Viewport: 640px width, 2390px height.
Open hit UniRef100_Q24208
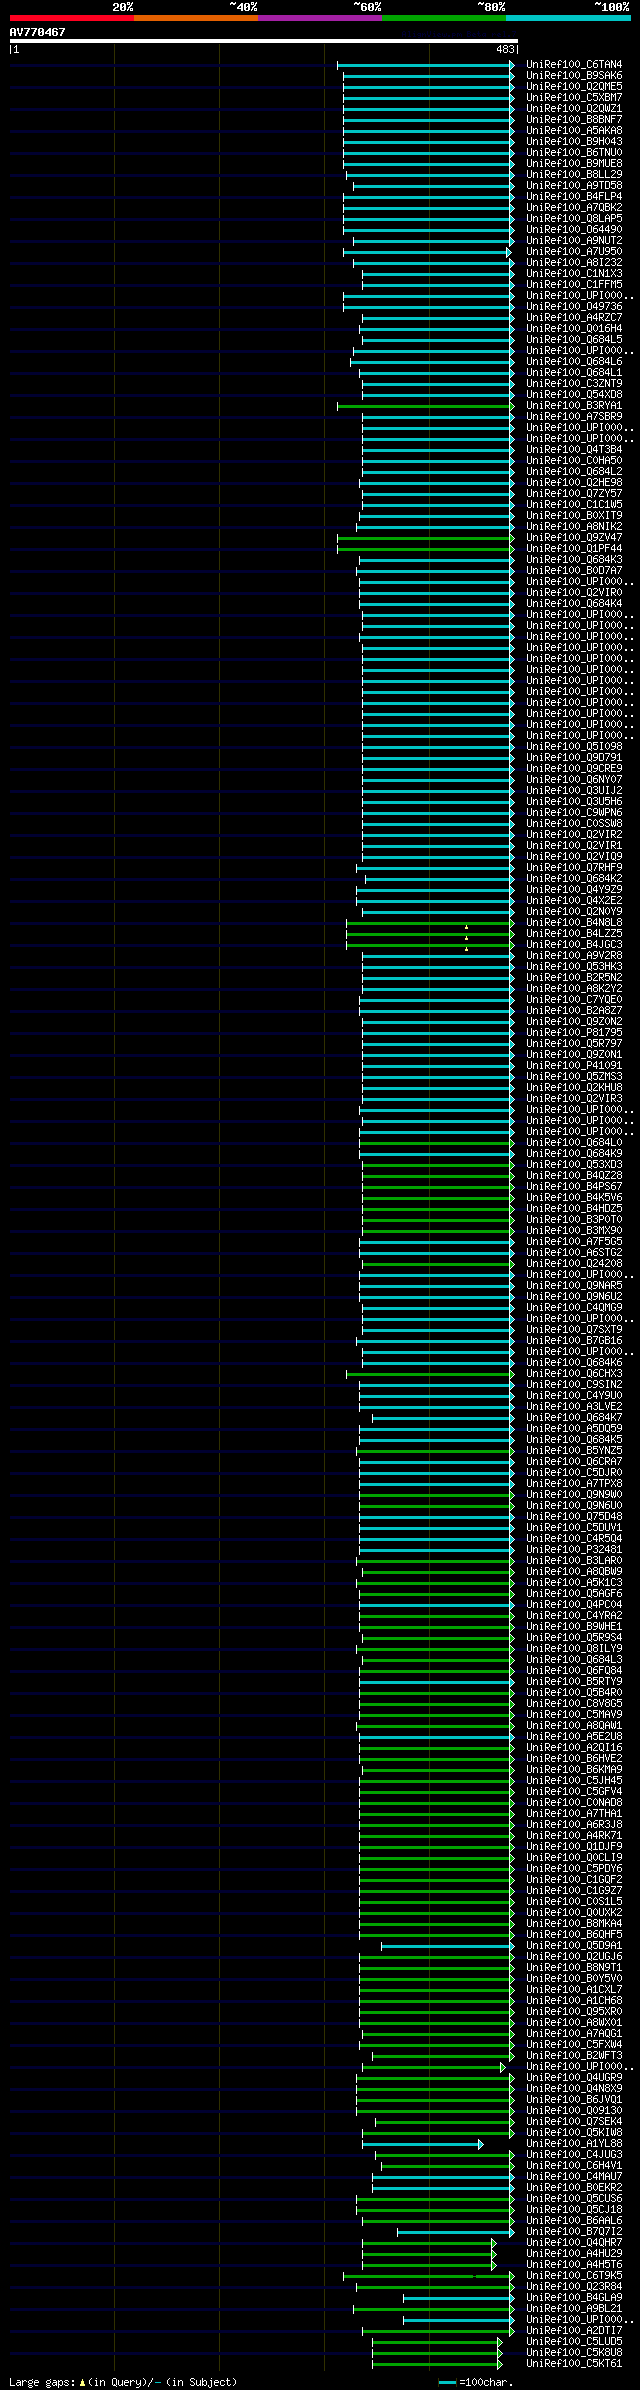coord(574,1264)
